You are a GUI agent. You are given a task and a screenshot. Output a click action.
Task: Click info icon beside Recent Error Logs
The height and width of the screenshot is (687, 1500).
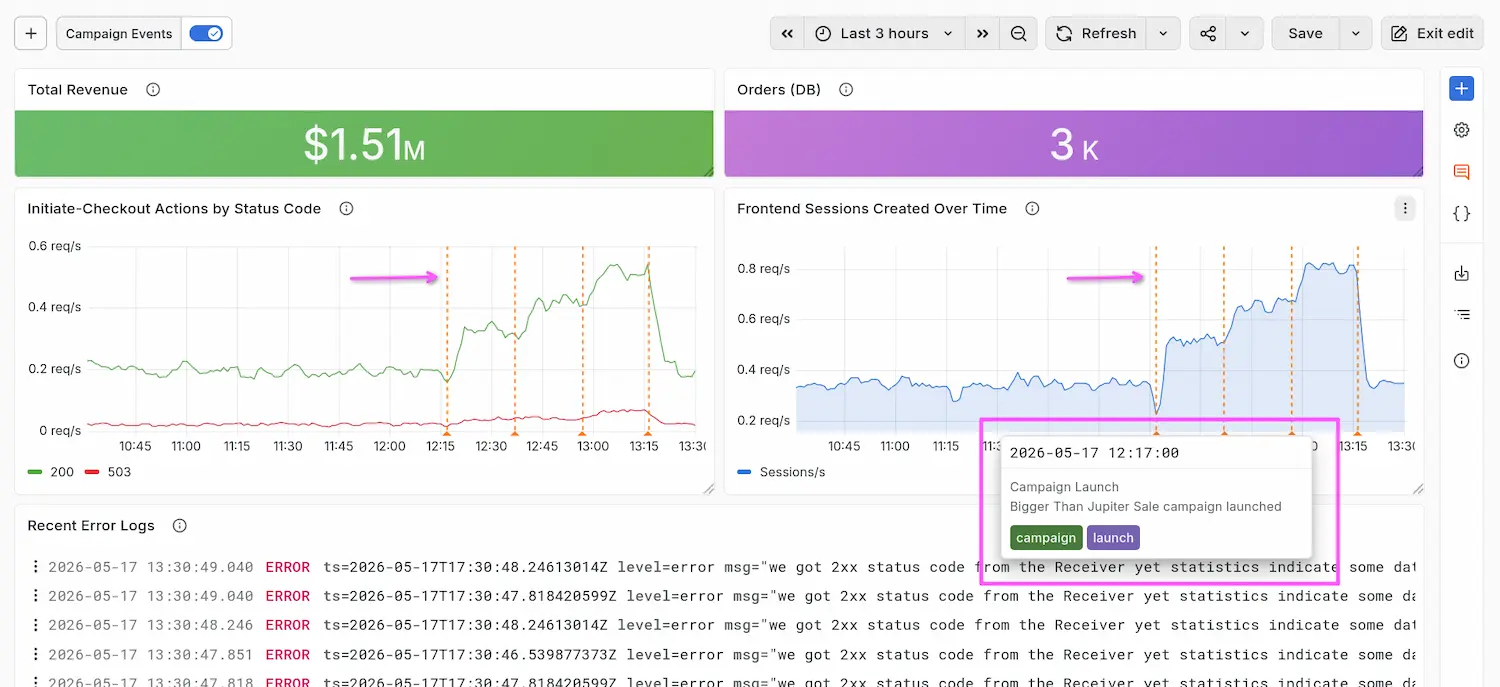coord(180,525)
